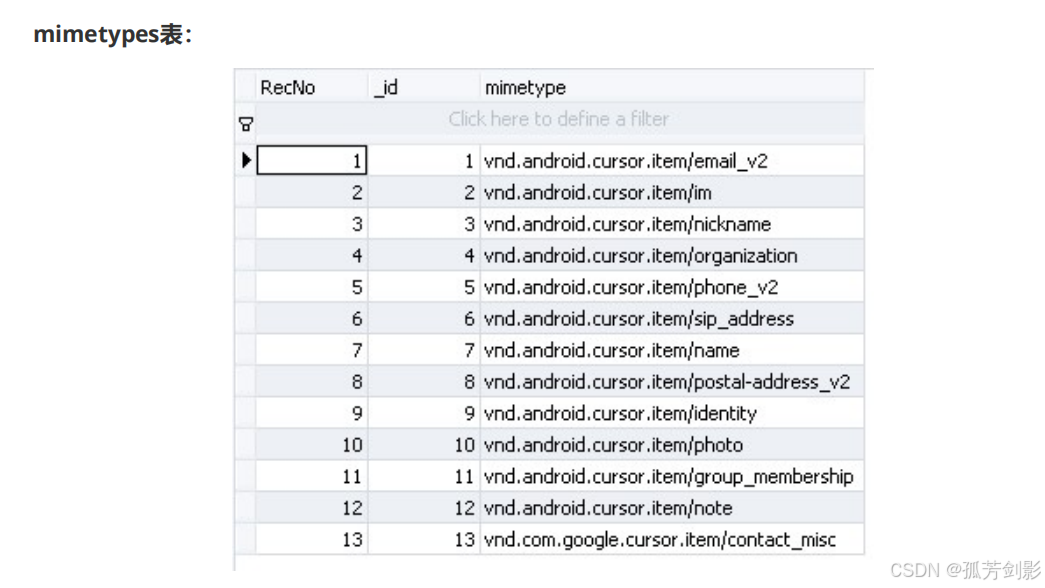The height and width of the screenshot is (588, 1045).
Task: Select the email_v2 mimetype cell
Action: coord(625,161)
